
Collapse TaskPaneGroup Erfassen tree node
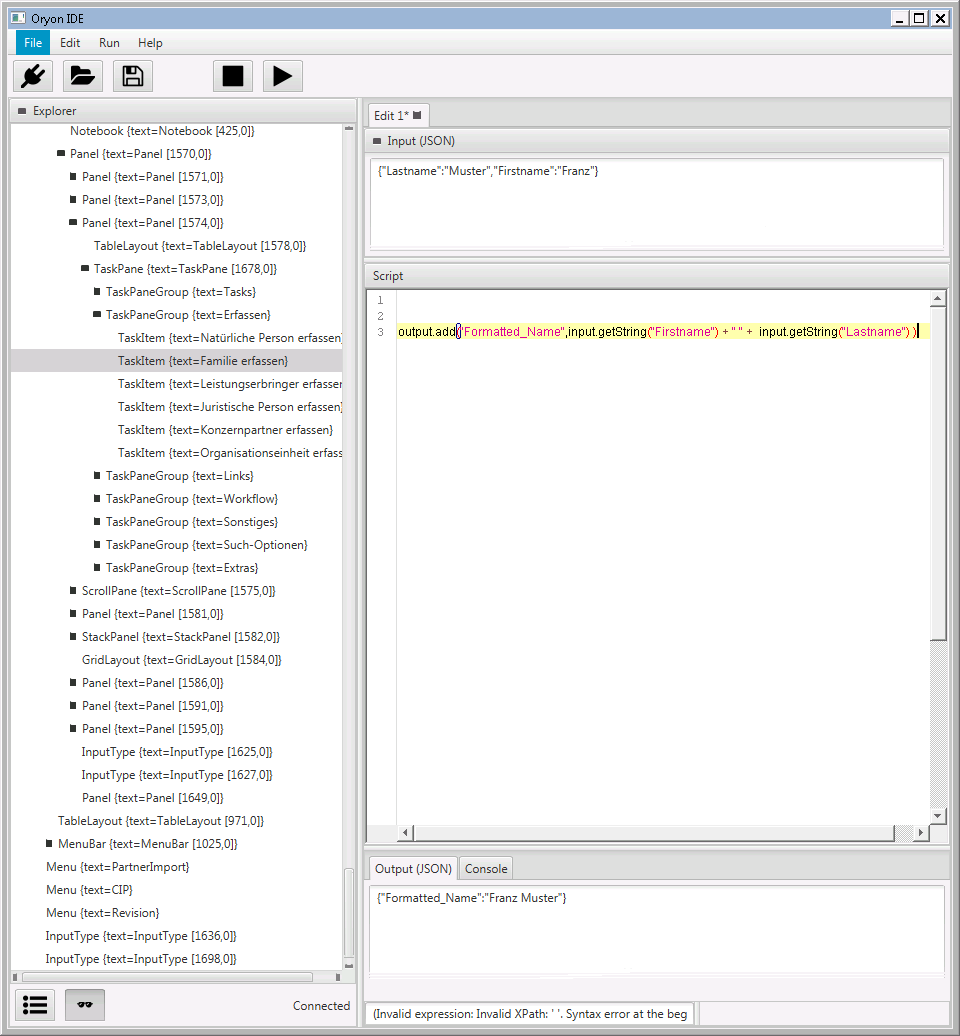[x=97, y=315]
